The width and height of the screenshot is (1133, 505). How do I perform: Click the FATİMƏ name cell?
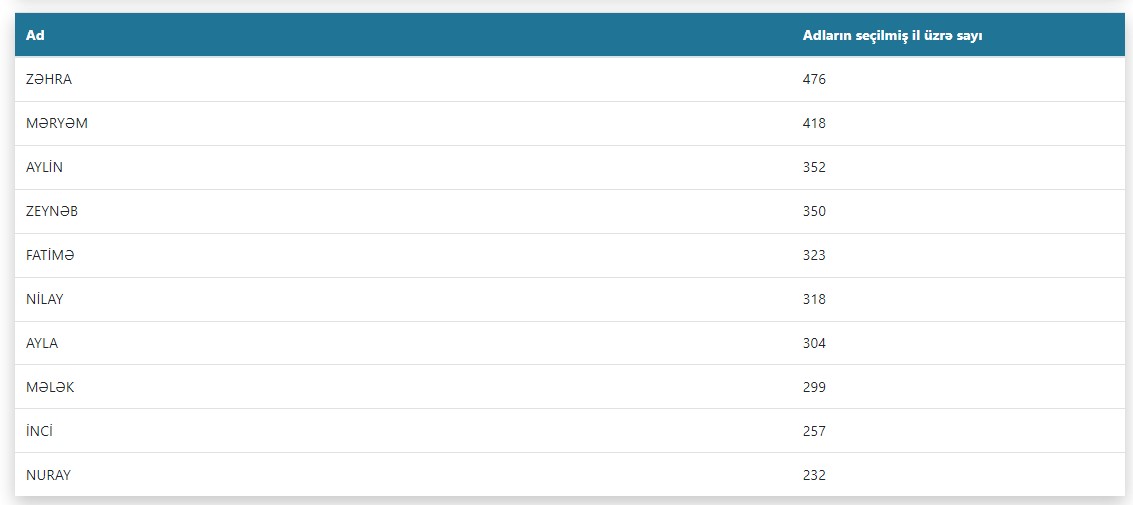tap(50, 255)
